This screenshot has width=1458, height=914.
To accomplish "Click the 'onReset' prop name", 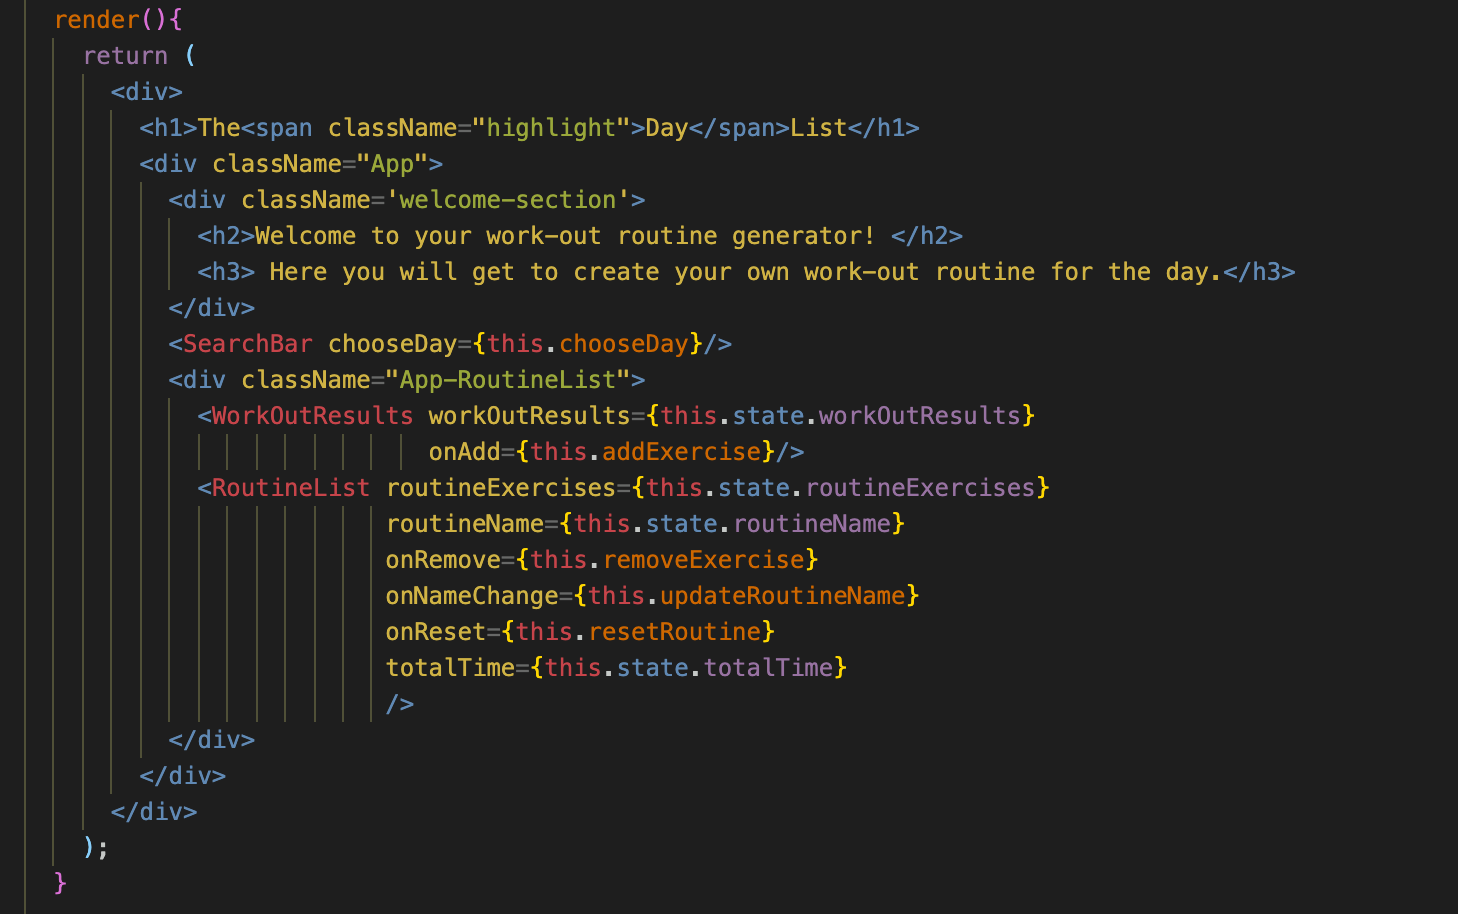I will tap(436, 632).
